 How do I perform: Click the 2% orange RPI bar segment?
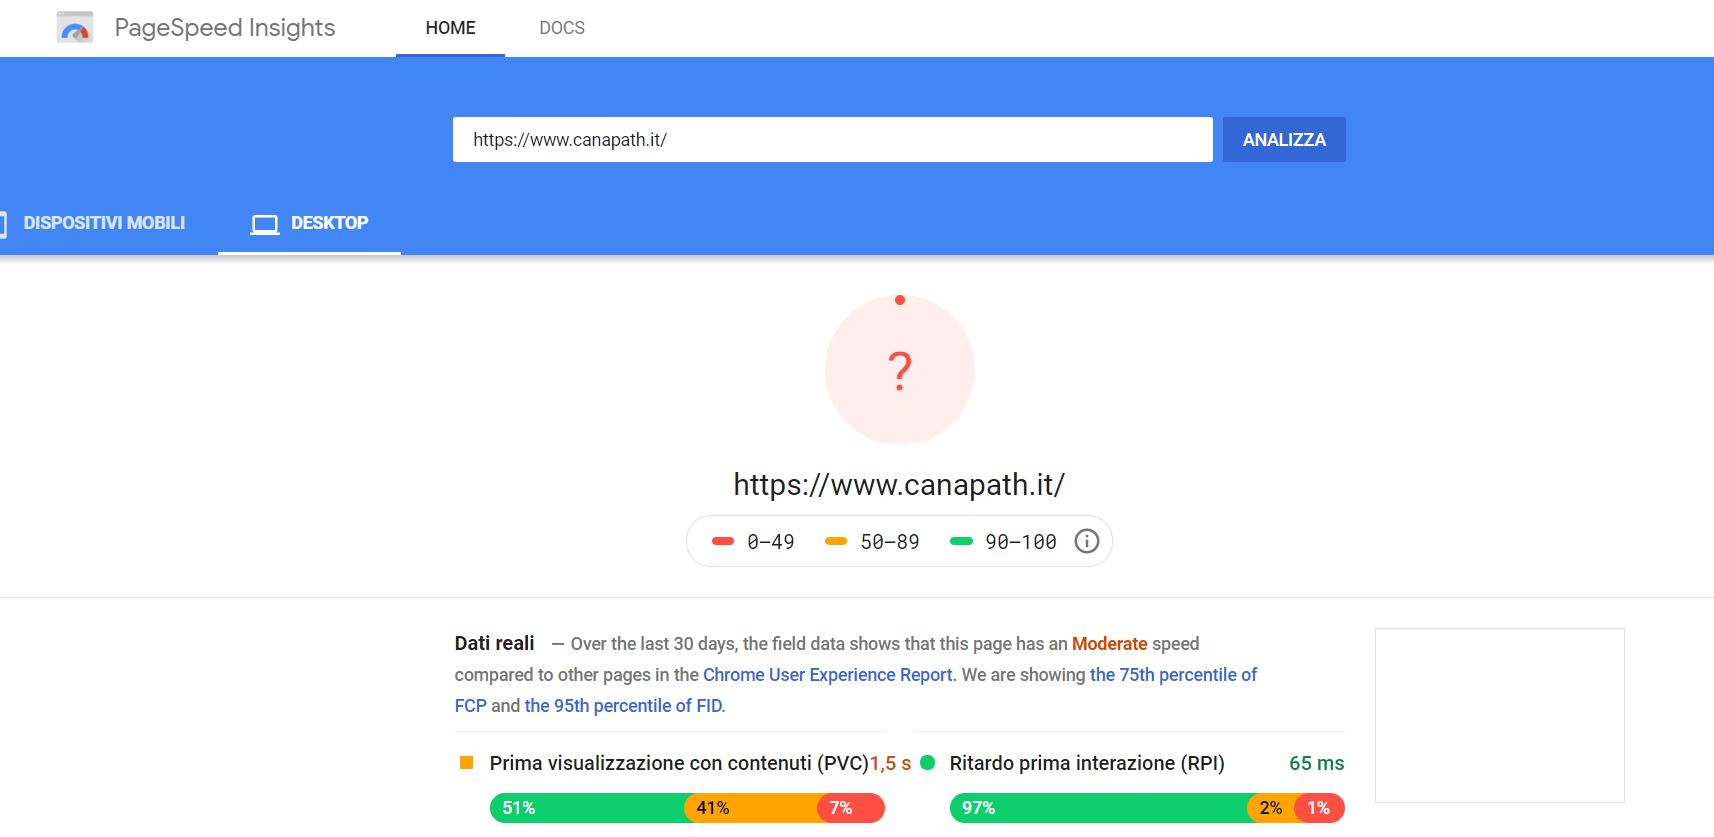coord(1270,808)
